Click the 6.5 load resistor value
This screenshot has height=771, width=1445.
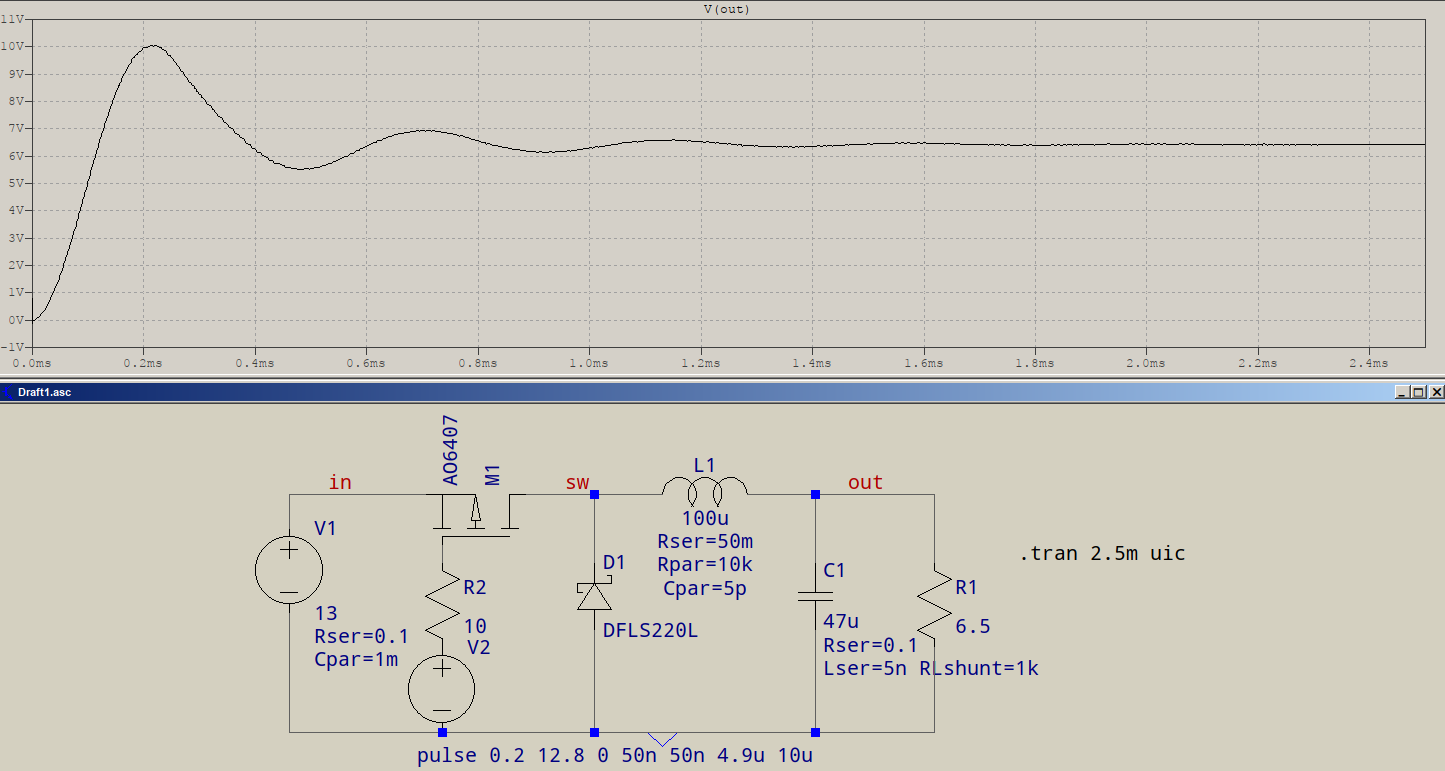pyautogui.click(x=973, y=627)
